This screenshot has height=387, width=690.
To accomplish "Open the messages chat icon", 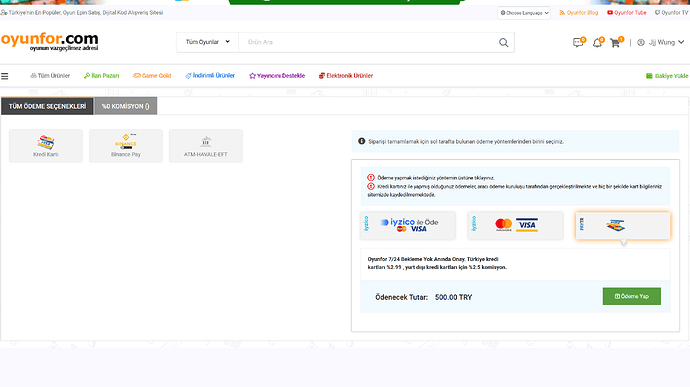I will point(578,43).
